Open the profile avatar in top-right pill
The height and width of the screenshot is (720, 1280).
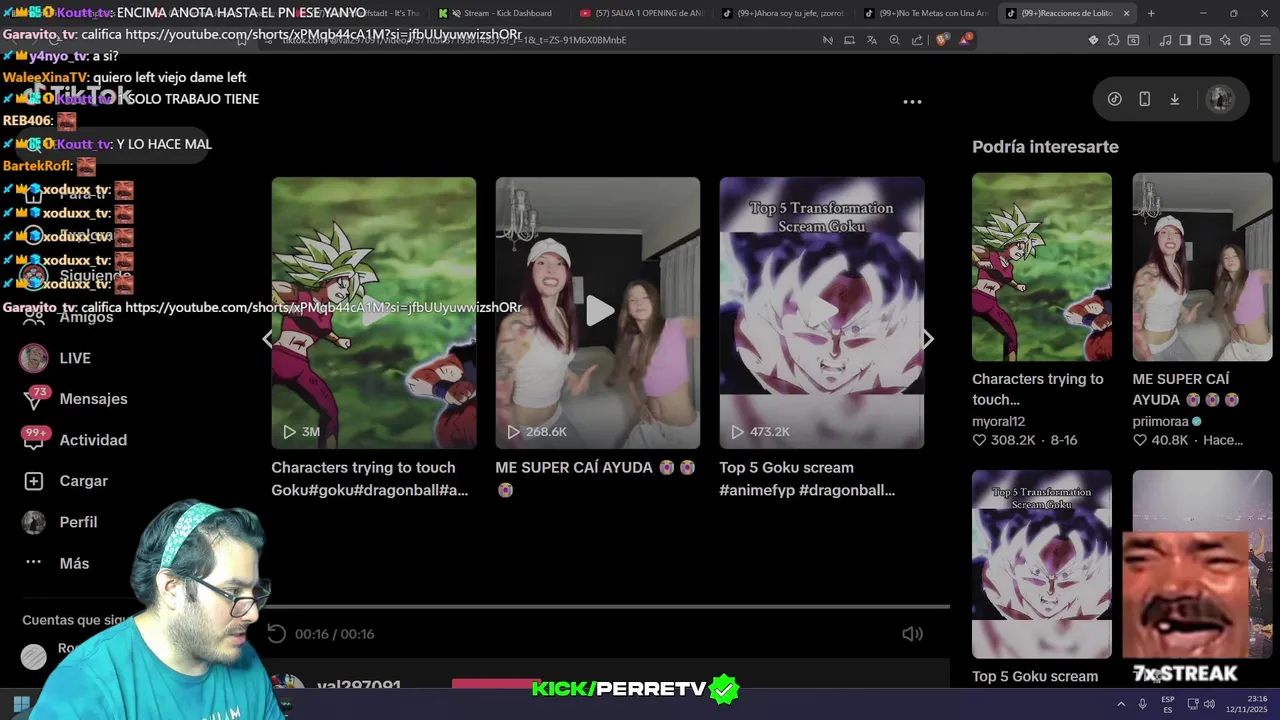1219,99
